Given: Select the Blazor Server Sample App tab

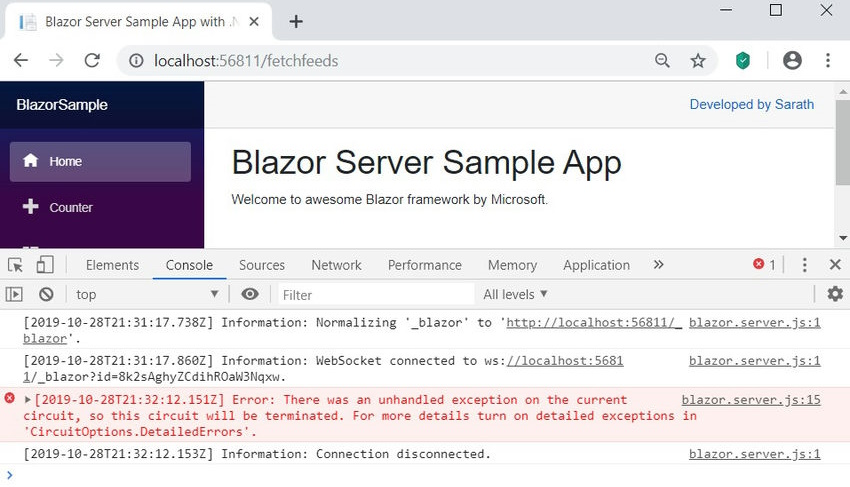Looking at the screenshot, I should [139, 22].
